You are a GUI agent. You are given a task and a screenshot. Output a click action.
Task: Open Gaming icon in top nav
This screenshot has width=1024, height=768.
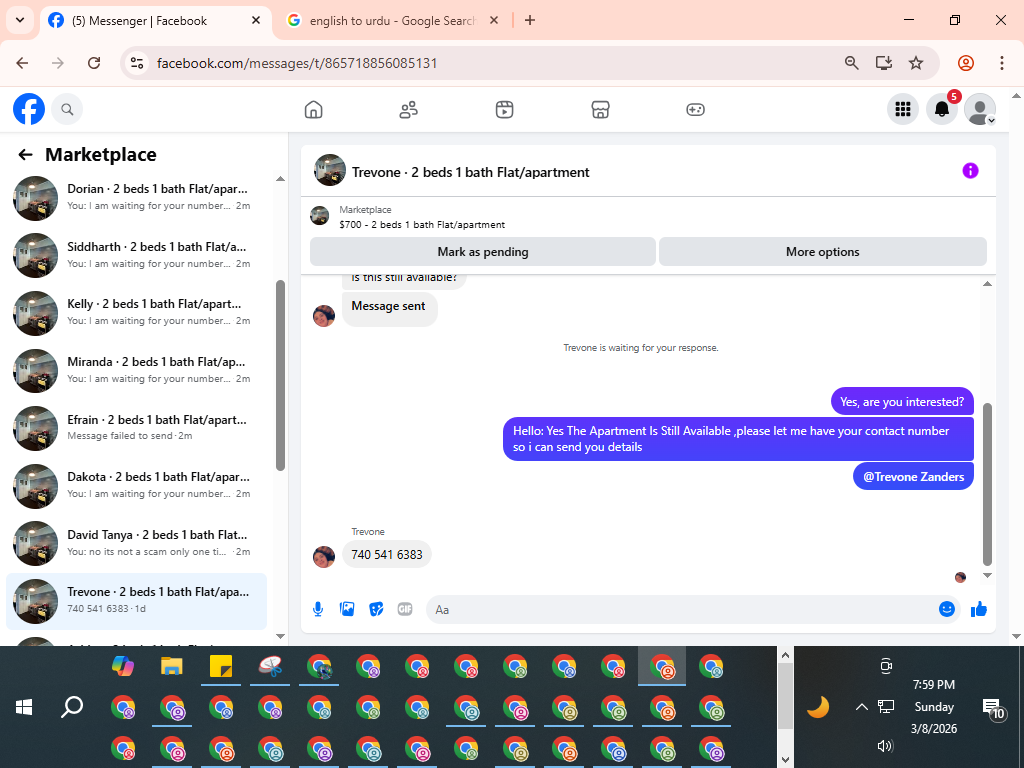[696, 109]
